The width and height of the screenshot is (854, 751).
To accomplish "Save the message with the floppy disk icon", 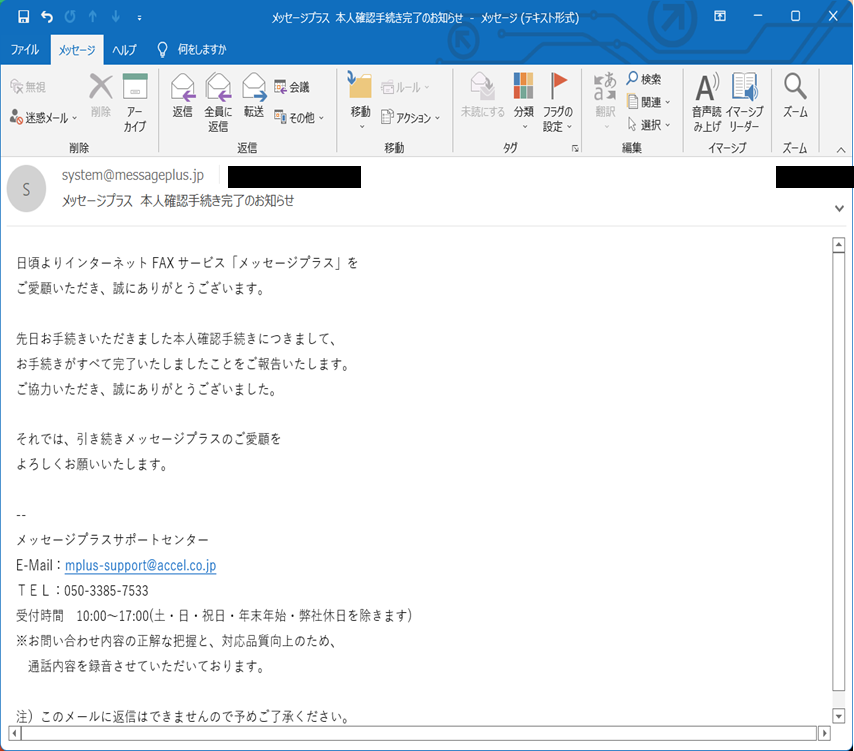I will (x=23, y=17).
